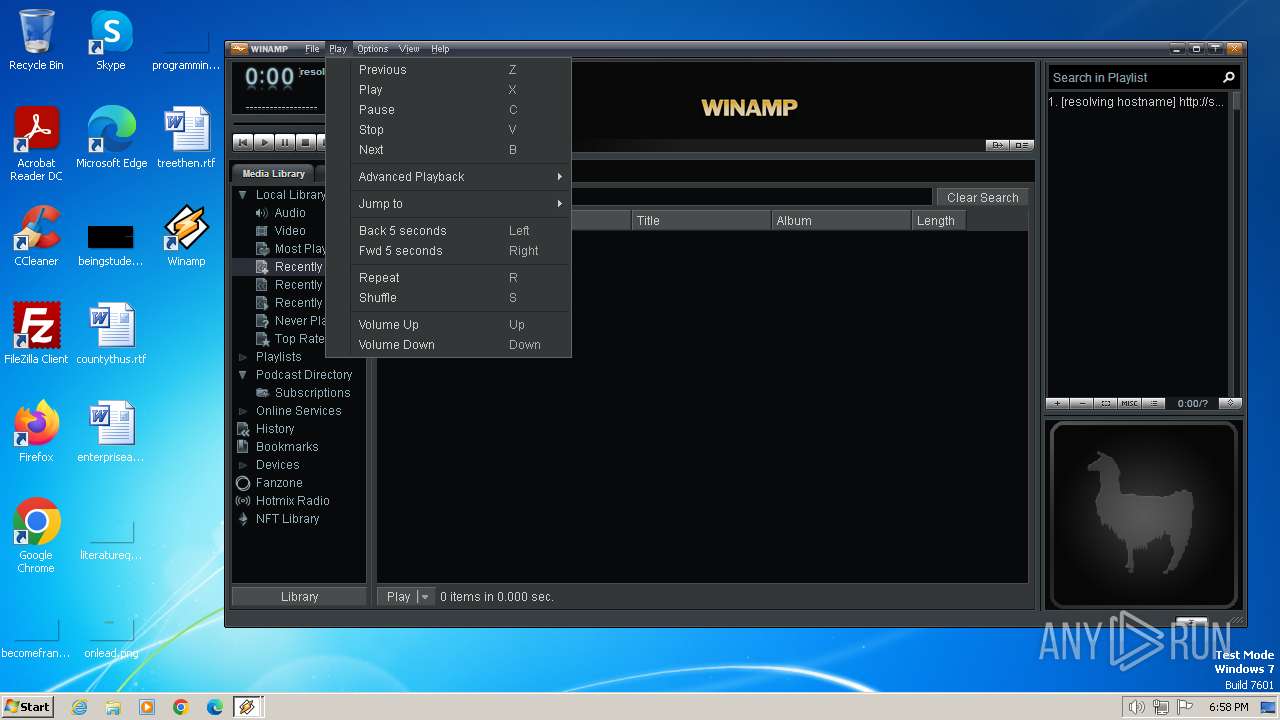
Task: Click the Video film icon in Local Library
Action: click(x=262, y=231)
